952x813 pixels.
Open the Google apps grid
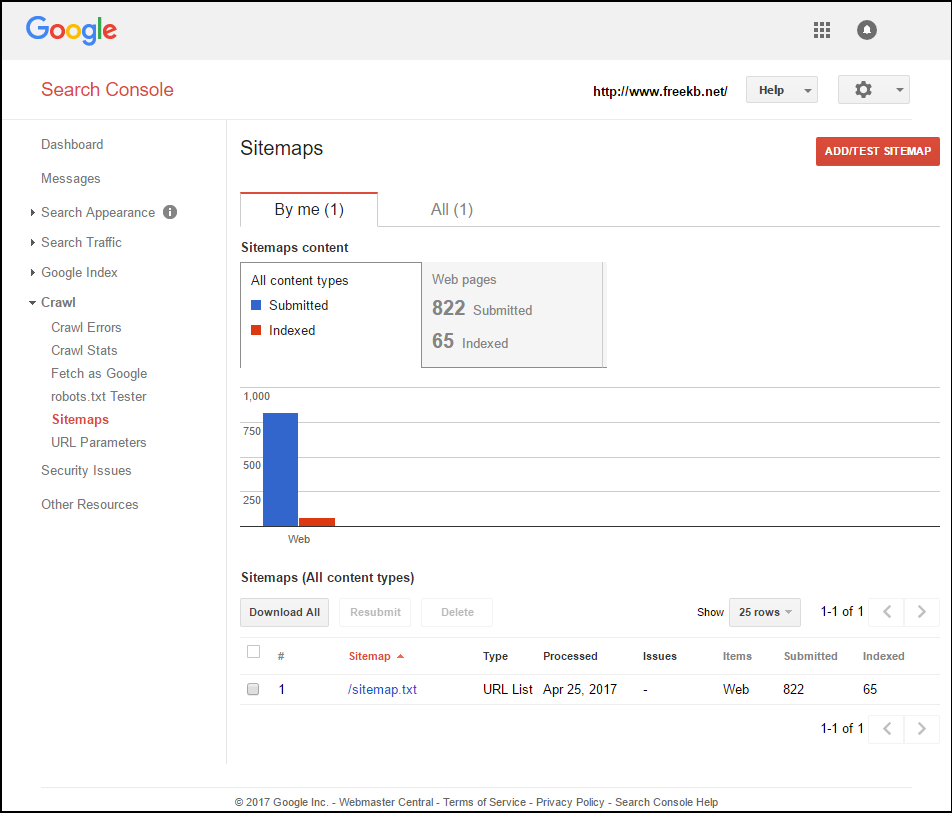821,30
